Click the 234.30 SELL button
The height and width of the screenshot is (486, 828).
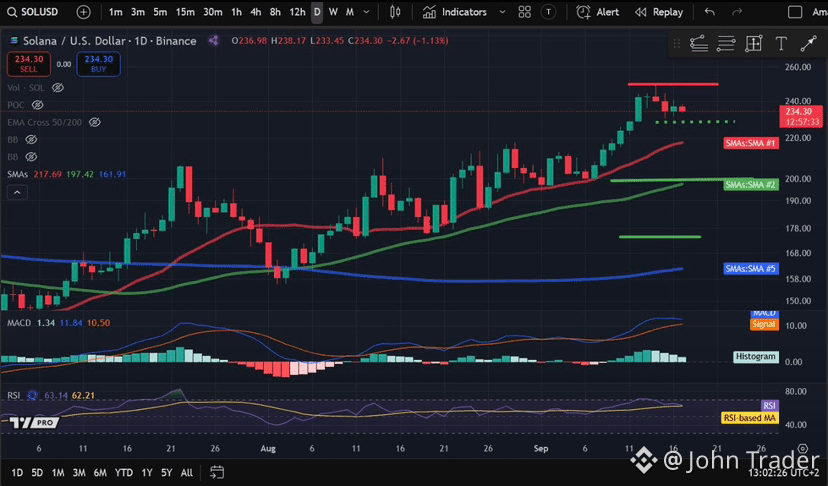[29, 64]
